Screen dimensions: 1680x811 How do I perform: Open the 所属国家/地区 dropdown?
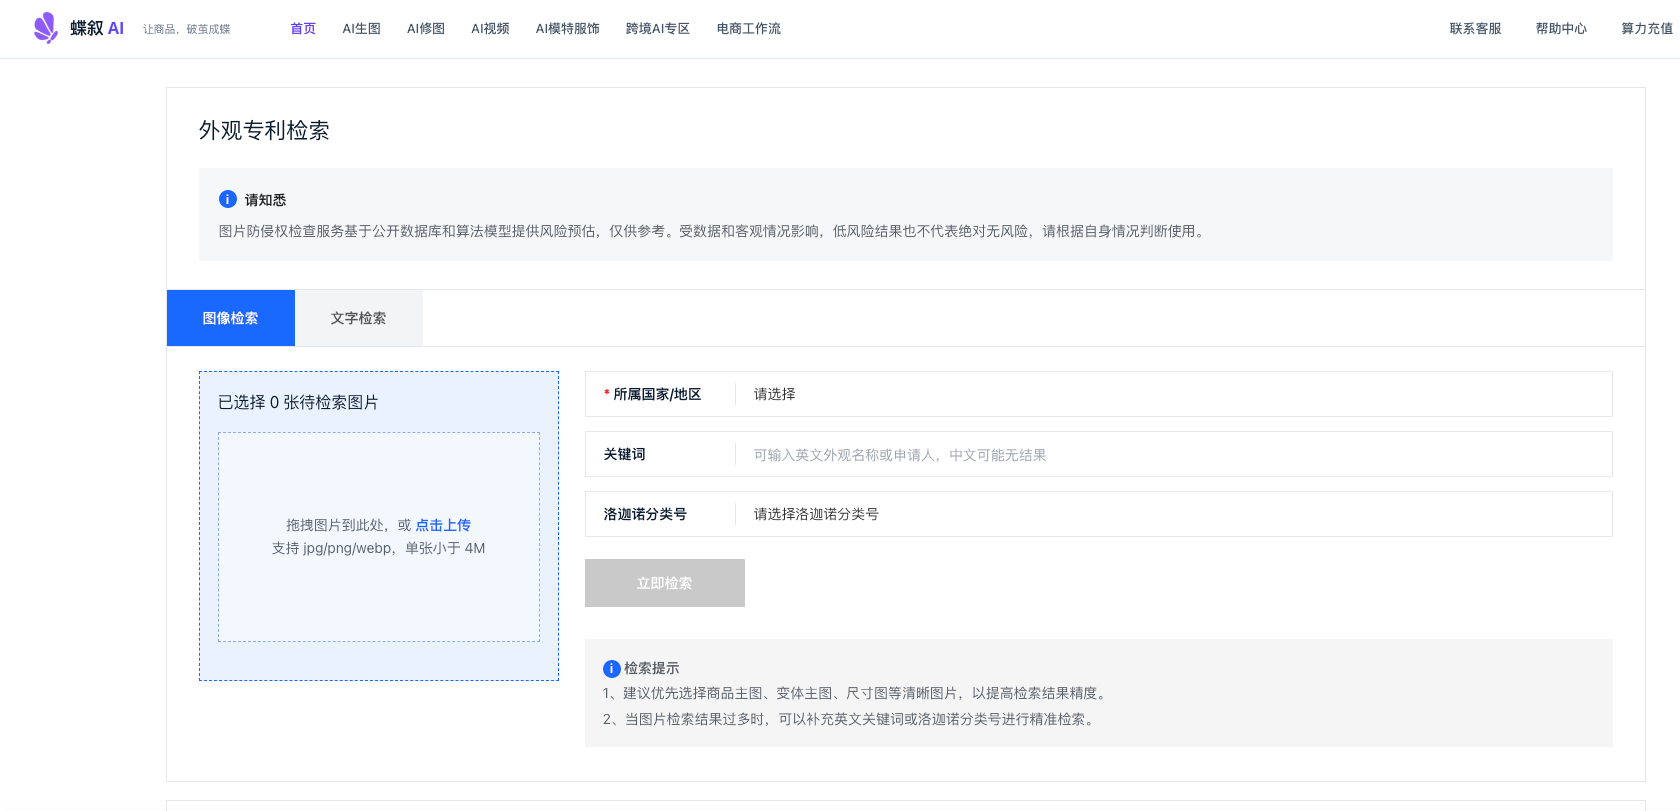click(x=1099, y=394)
